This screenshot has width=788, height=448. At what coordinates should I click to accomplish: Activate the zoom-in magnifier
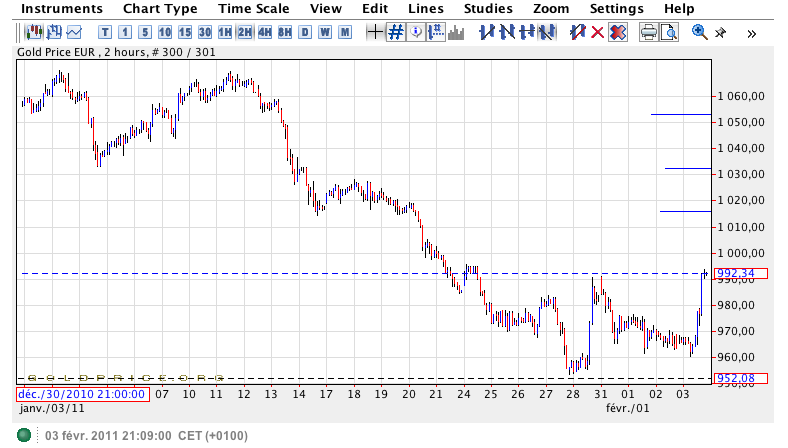[700, 33]
